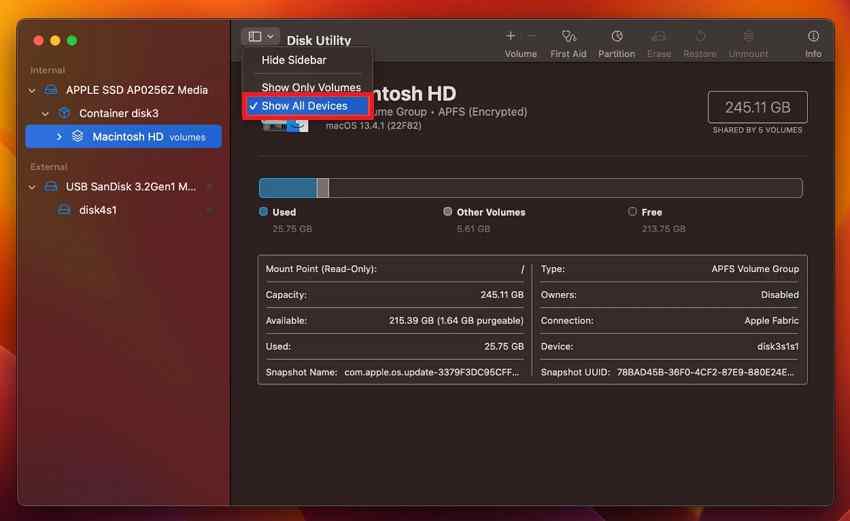Eject the disk4s1 volume
This screenshot has height=521, width=850.
(209, 210)
